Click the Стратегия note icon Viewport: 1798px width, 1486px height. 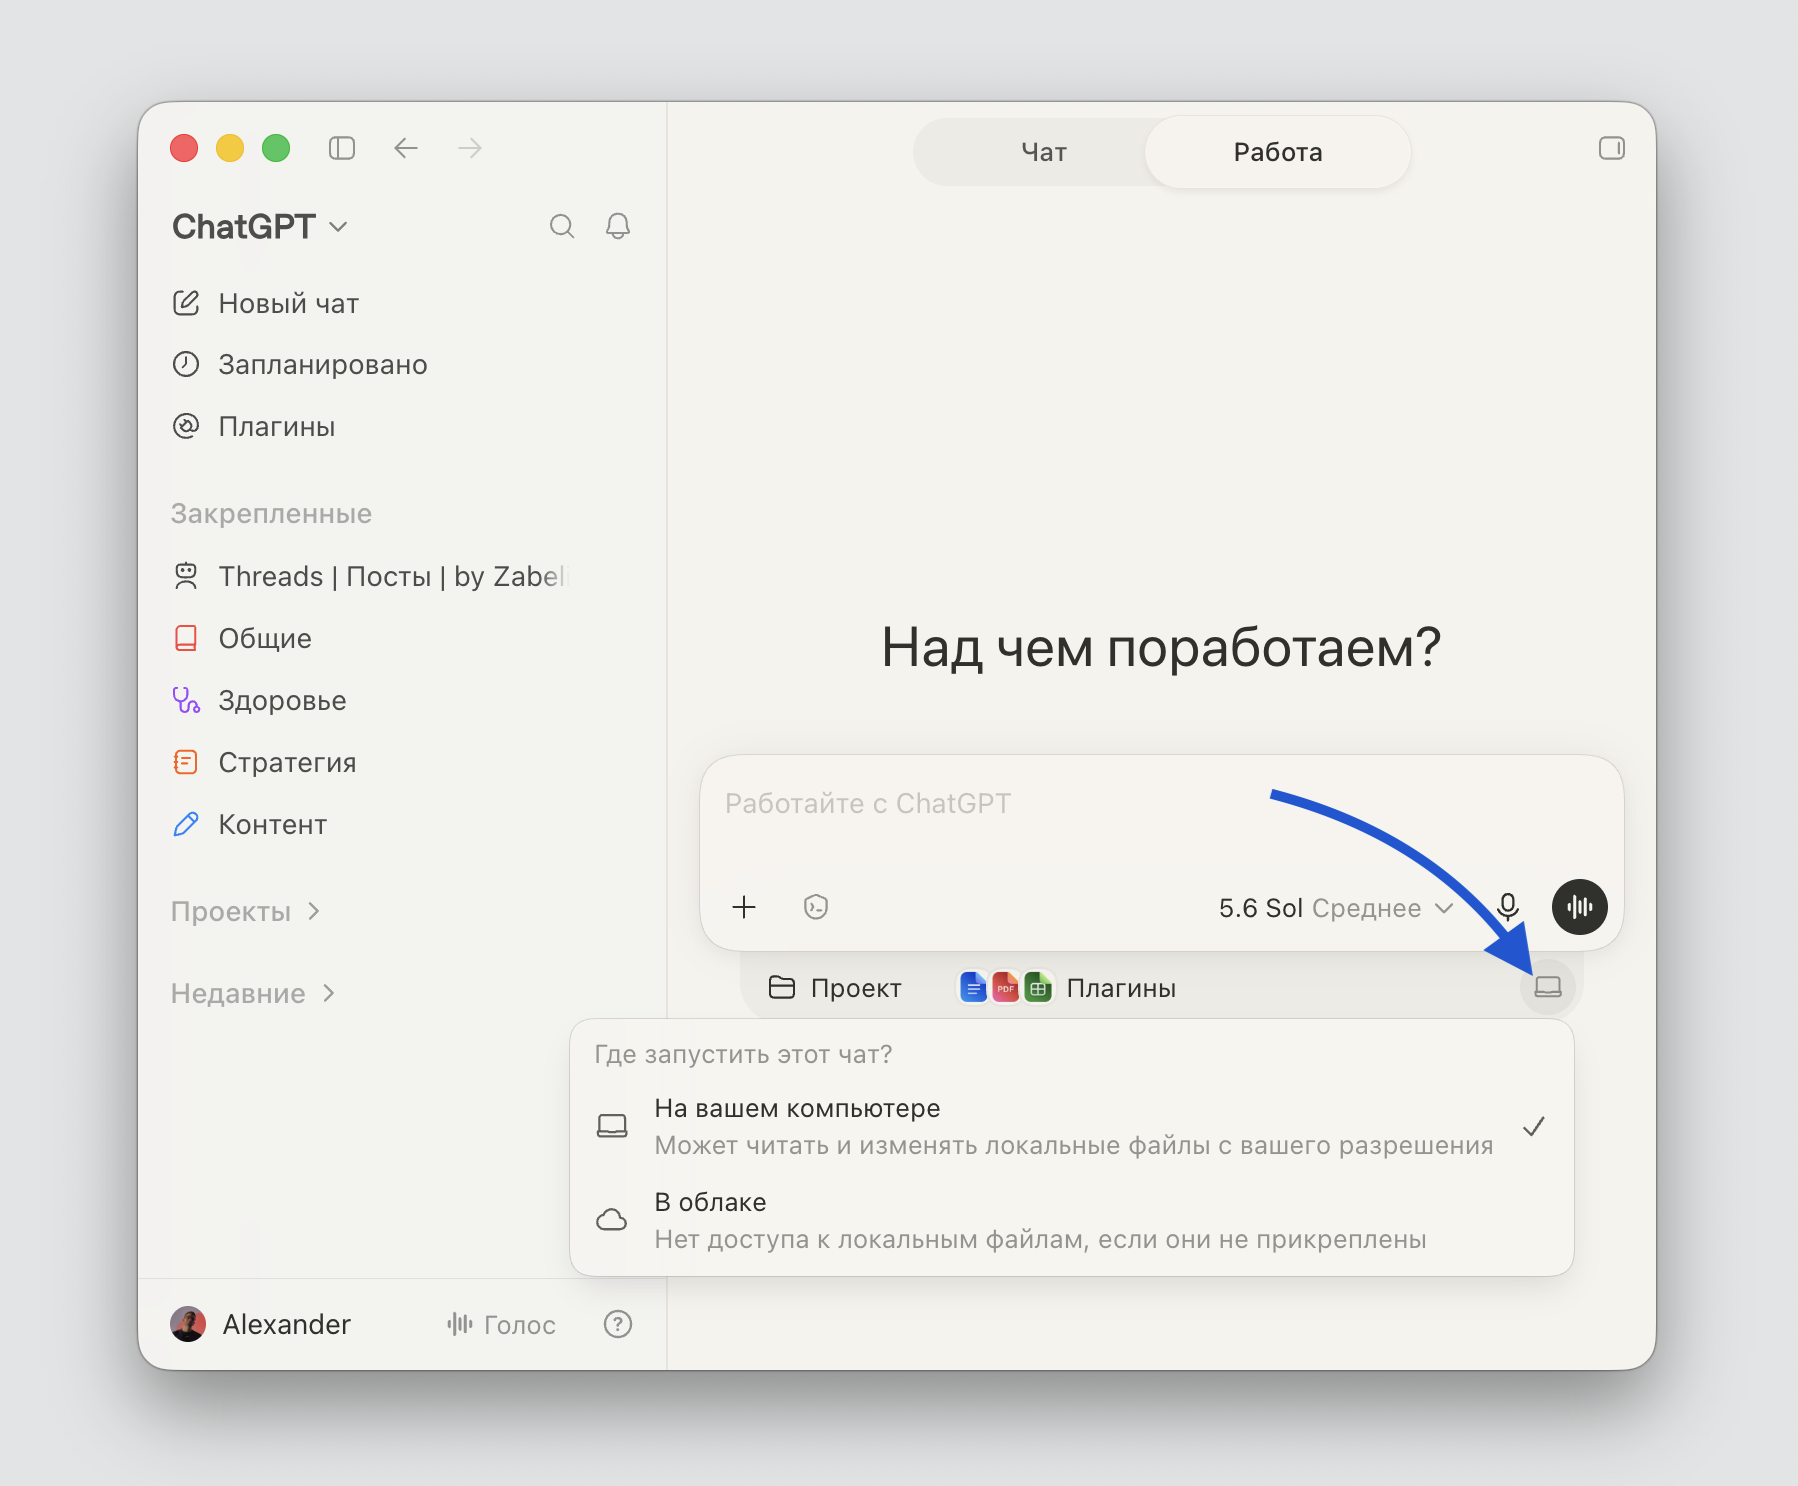186,762
